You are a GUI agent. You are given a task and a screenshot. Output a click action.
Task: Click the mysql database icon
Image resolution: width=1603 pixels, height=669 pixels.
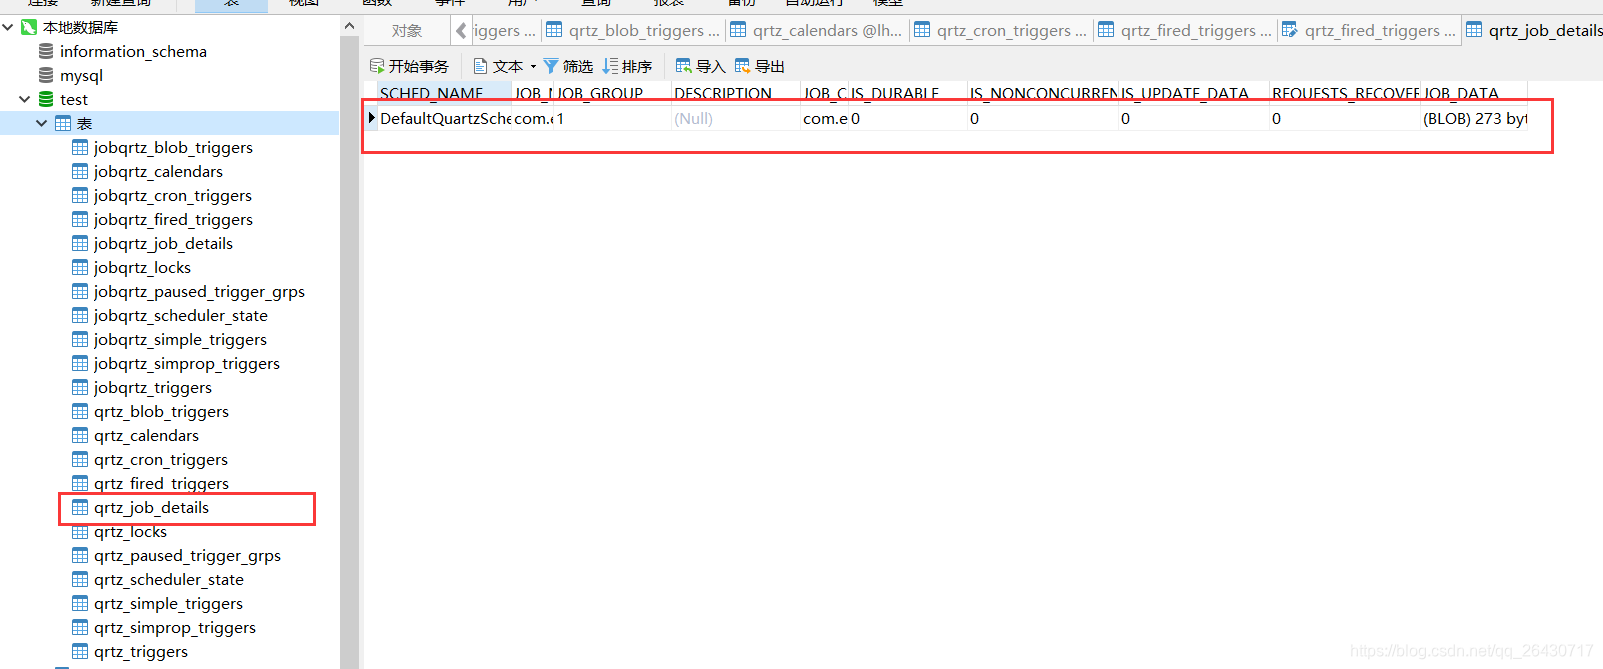tap(46, 75)
